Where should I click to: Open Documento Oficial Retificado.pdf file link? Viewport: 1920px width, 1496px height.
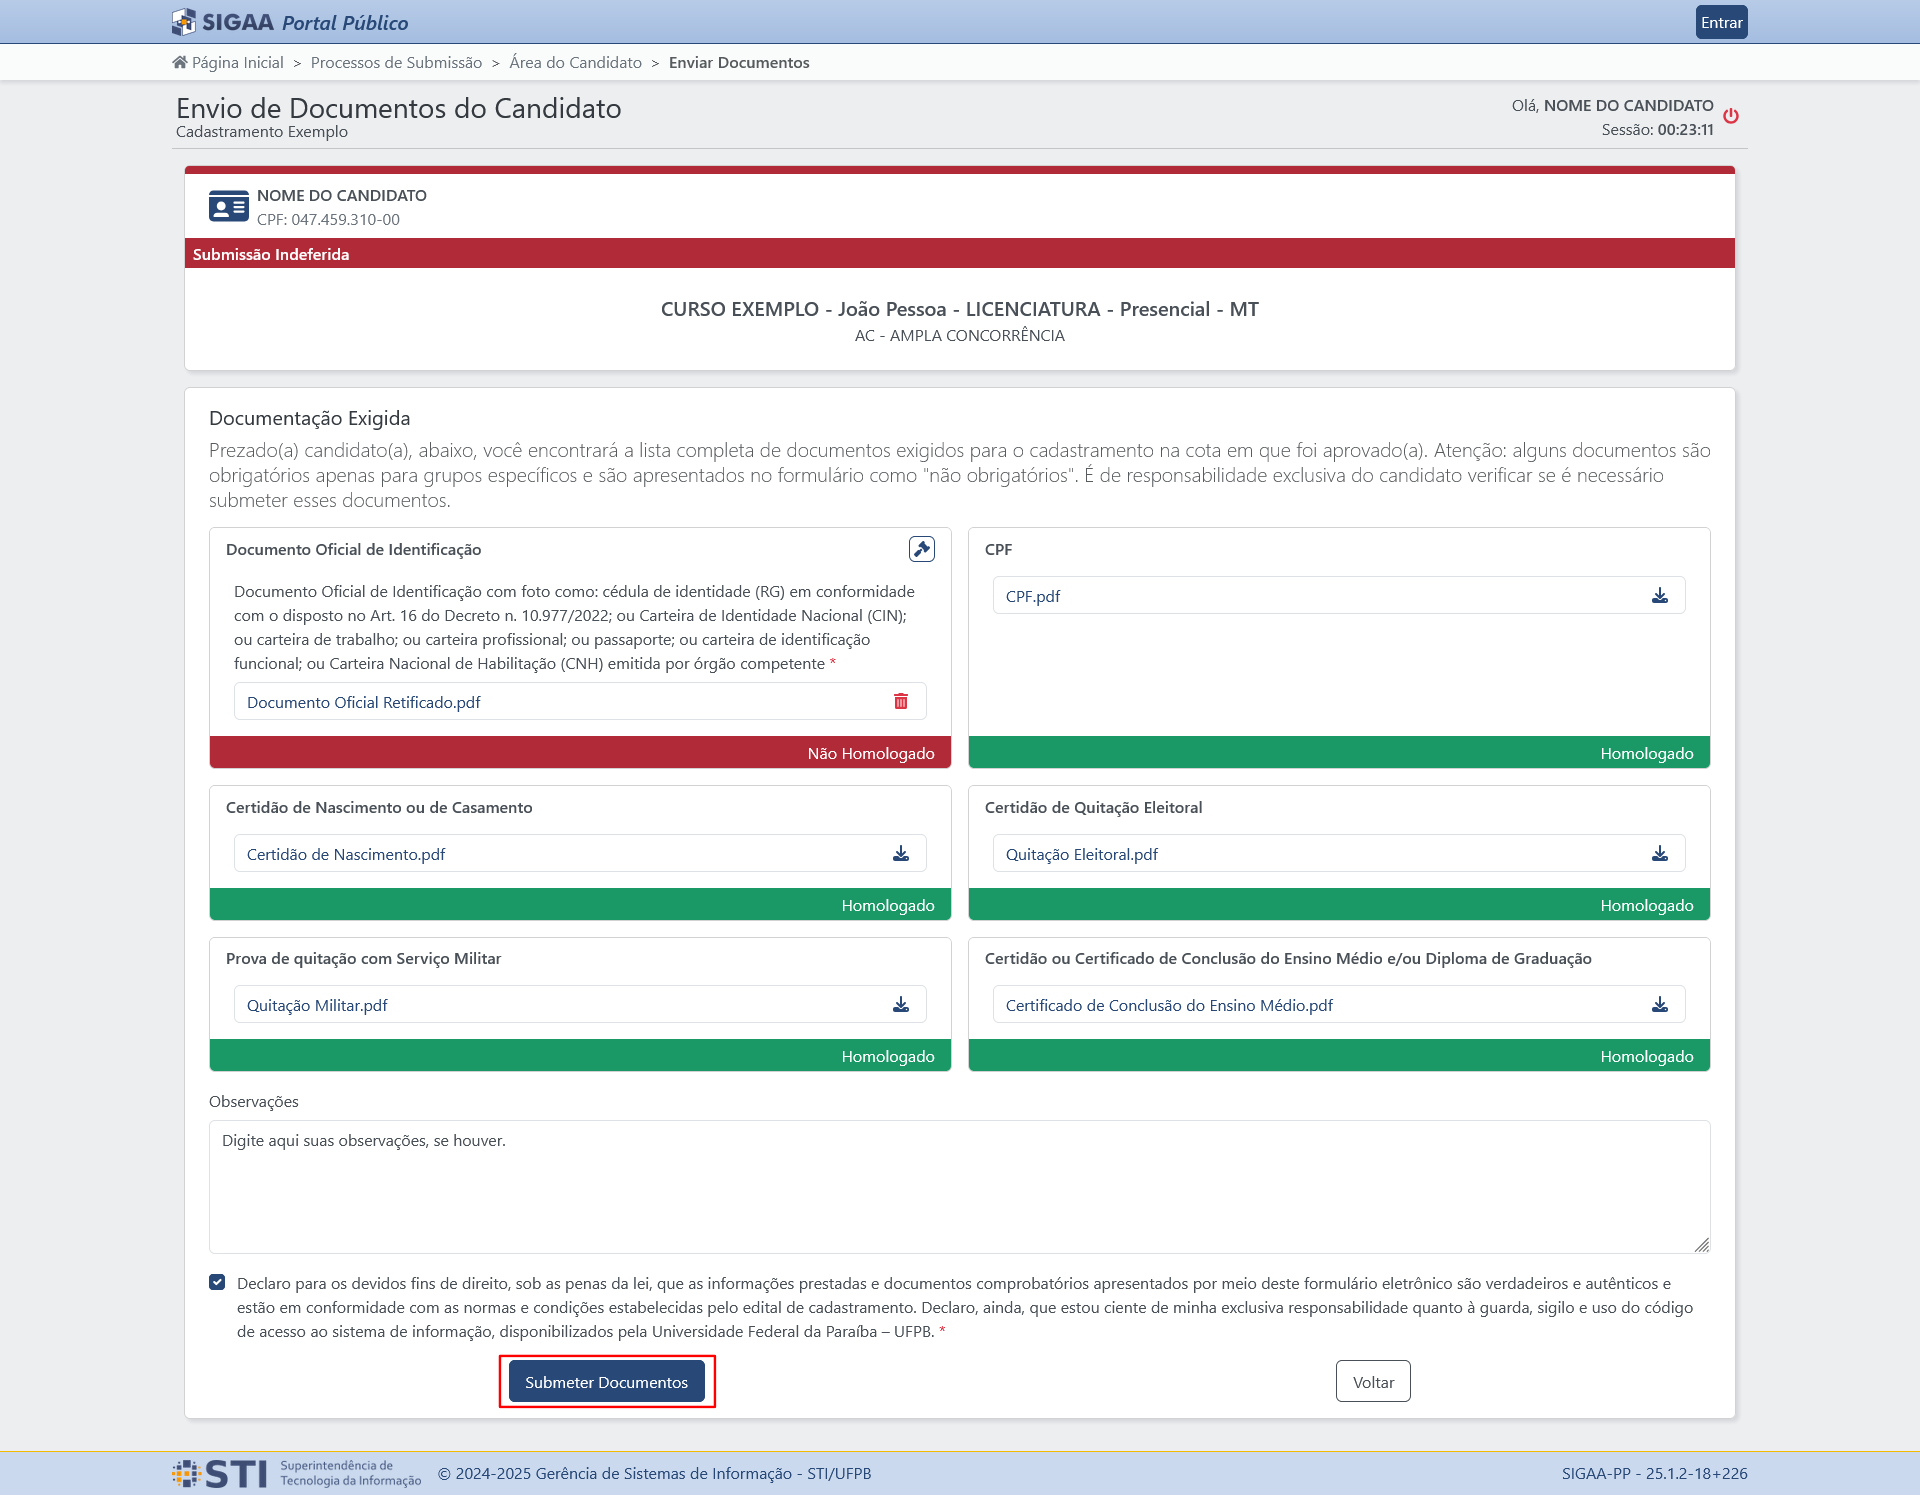pos(364,702)
